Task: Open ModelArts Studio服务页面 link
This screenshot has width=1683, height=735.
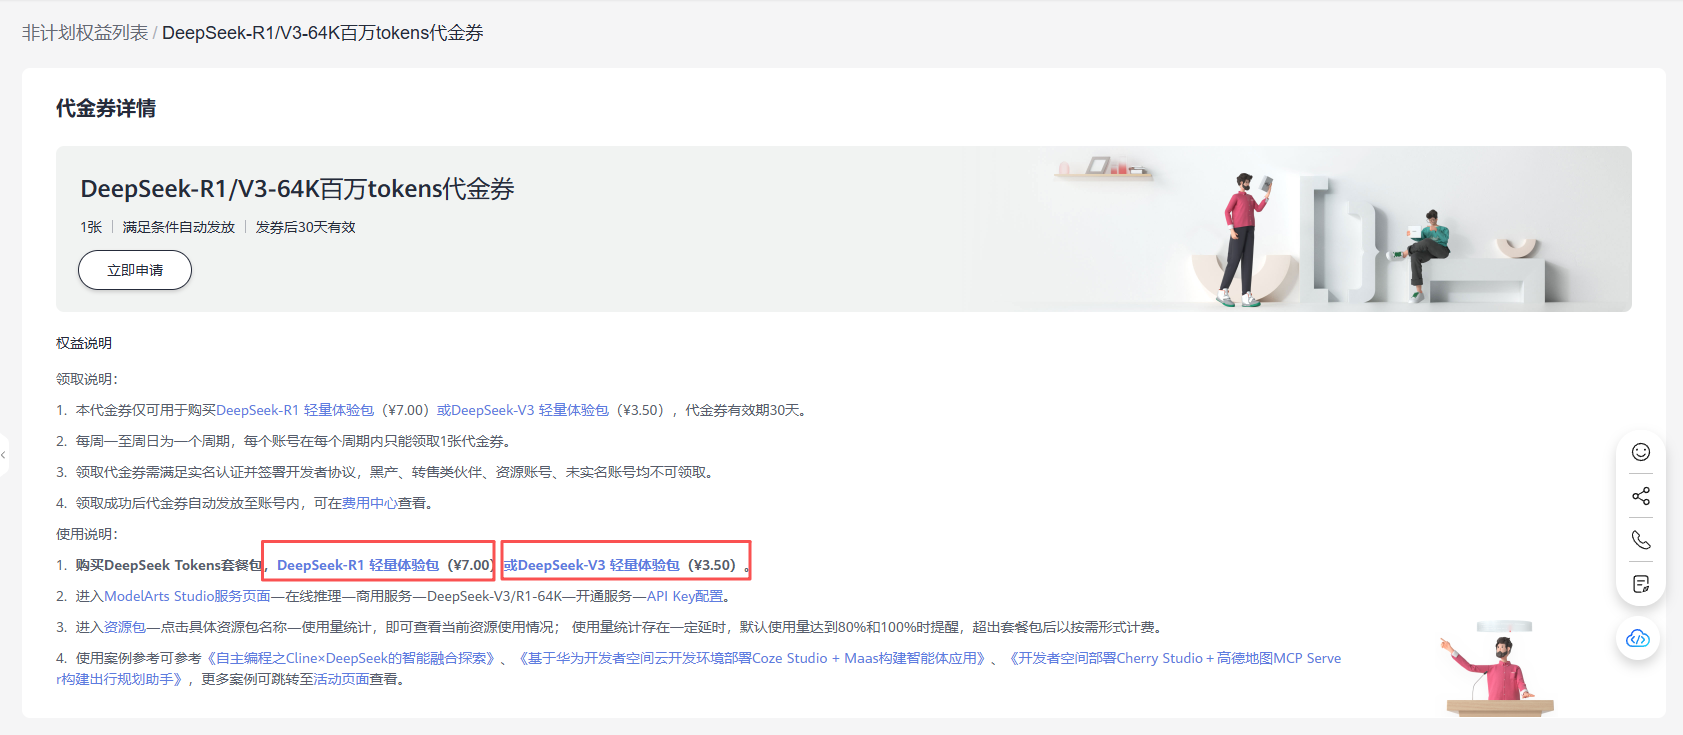Action: coord(187,596)
